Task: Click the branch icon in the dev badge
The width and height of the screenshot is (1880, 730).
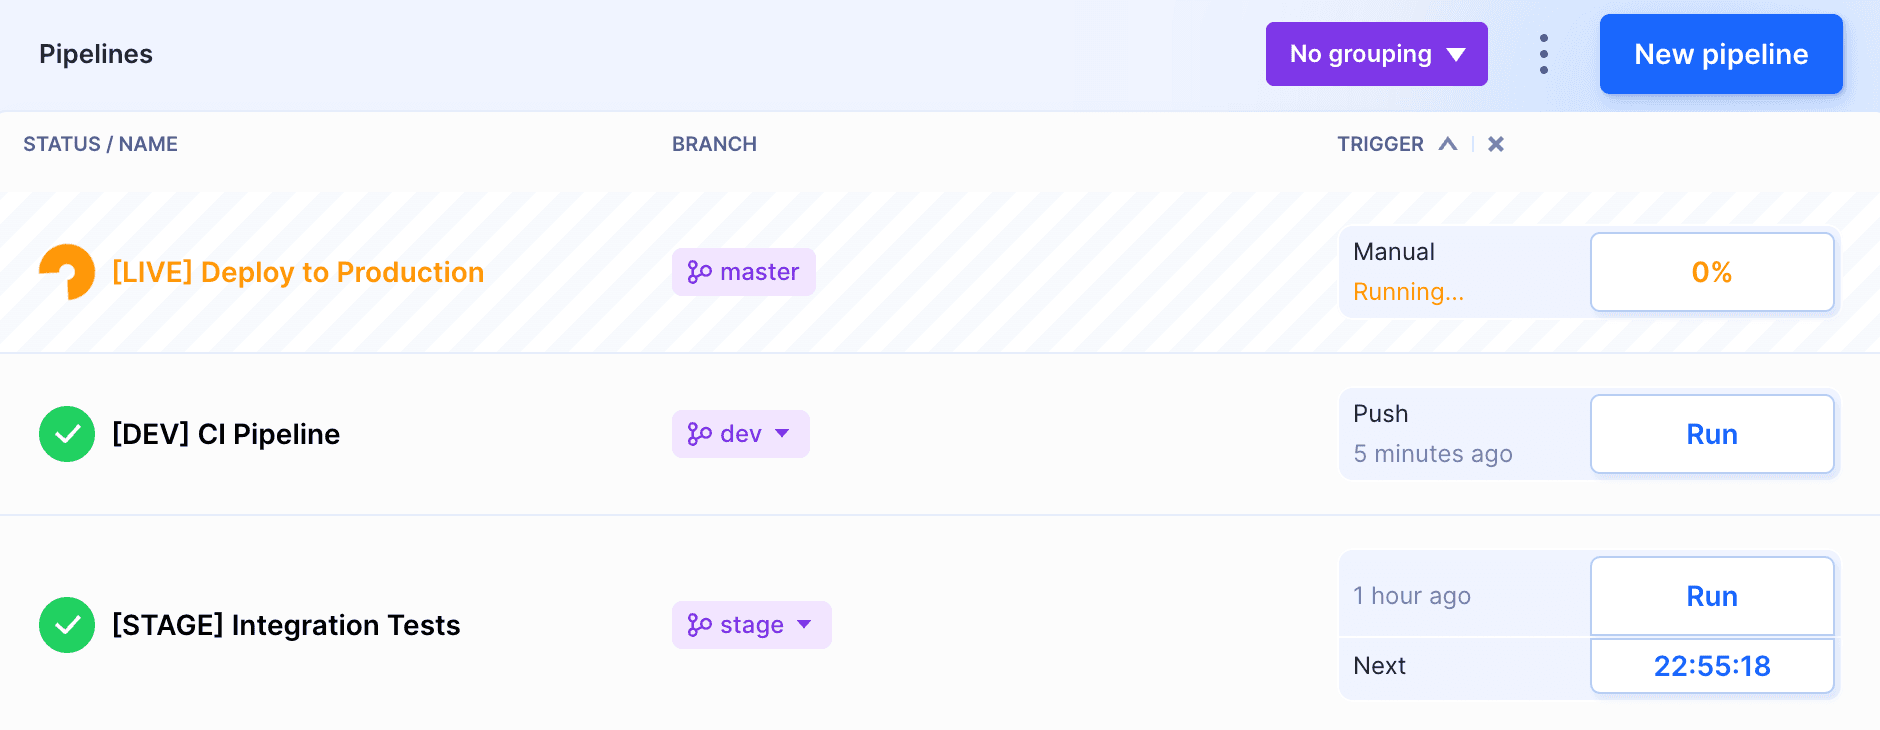Action: 698,433
